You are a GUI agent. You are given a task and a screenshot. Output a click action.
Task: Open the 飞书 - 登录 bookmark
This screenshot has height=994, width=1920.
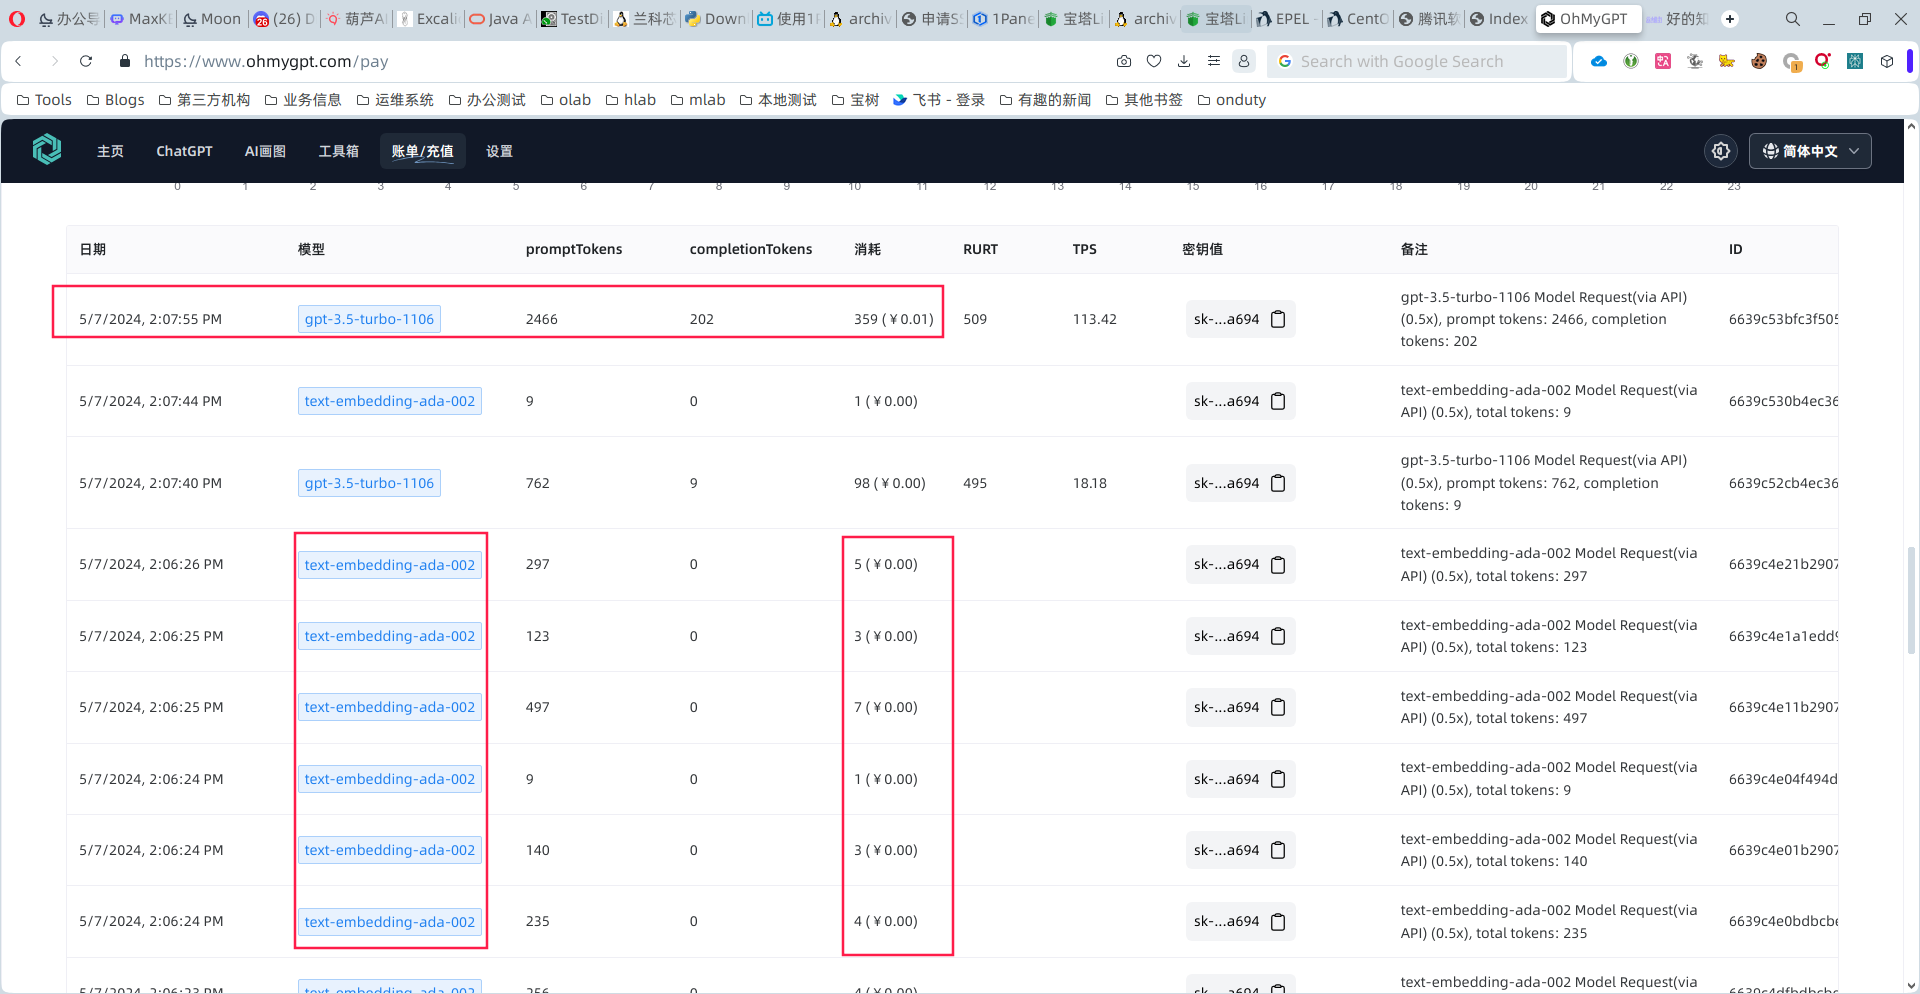click(x=938, y=100)
